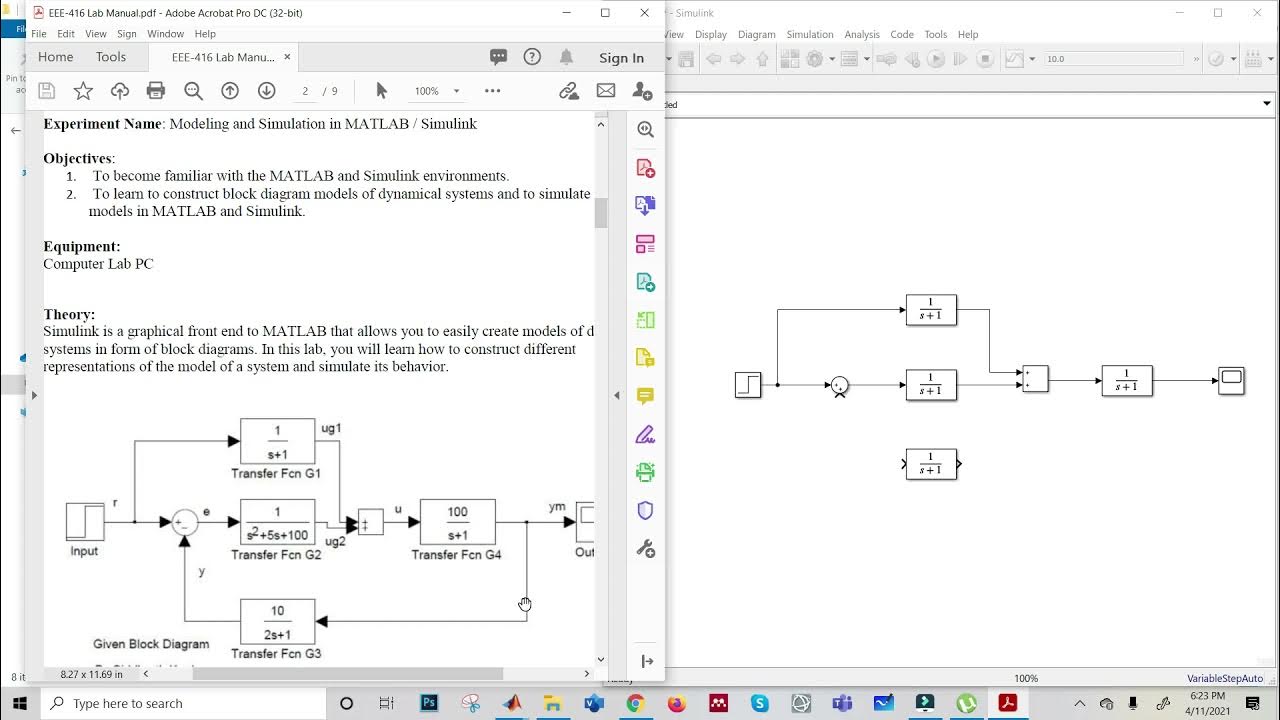Open the Combine Files tool in right pane

pos(645,206)
